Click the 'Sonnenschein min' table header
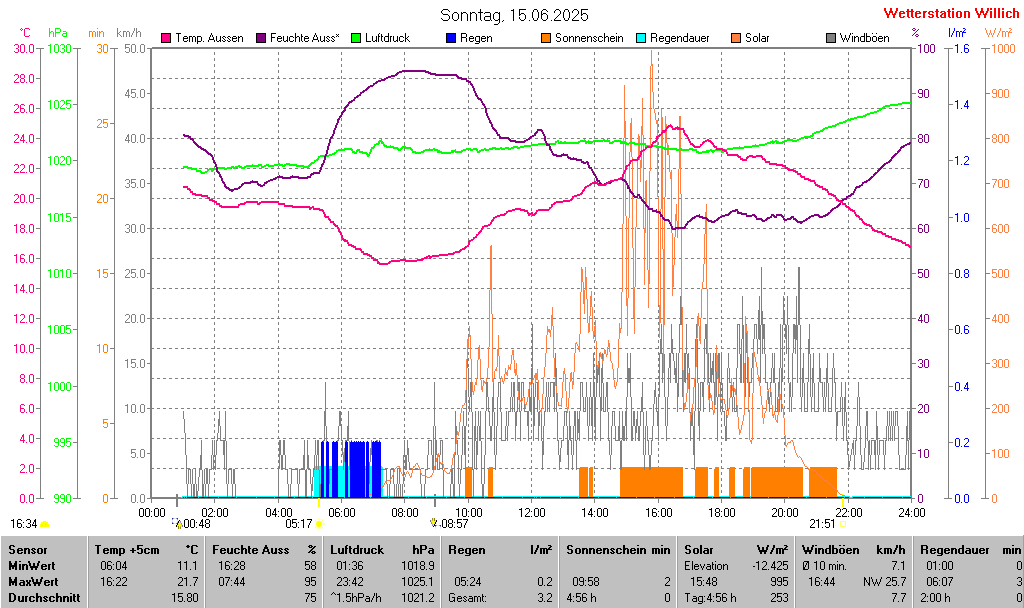Image resolution: width=1024 pixels, height=608 pixels. click(618, 551)
